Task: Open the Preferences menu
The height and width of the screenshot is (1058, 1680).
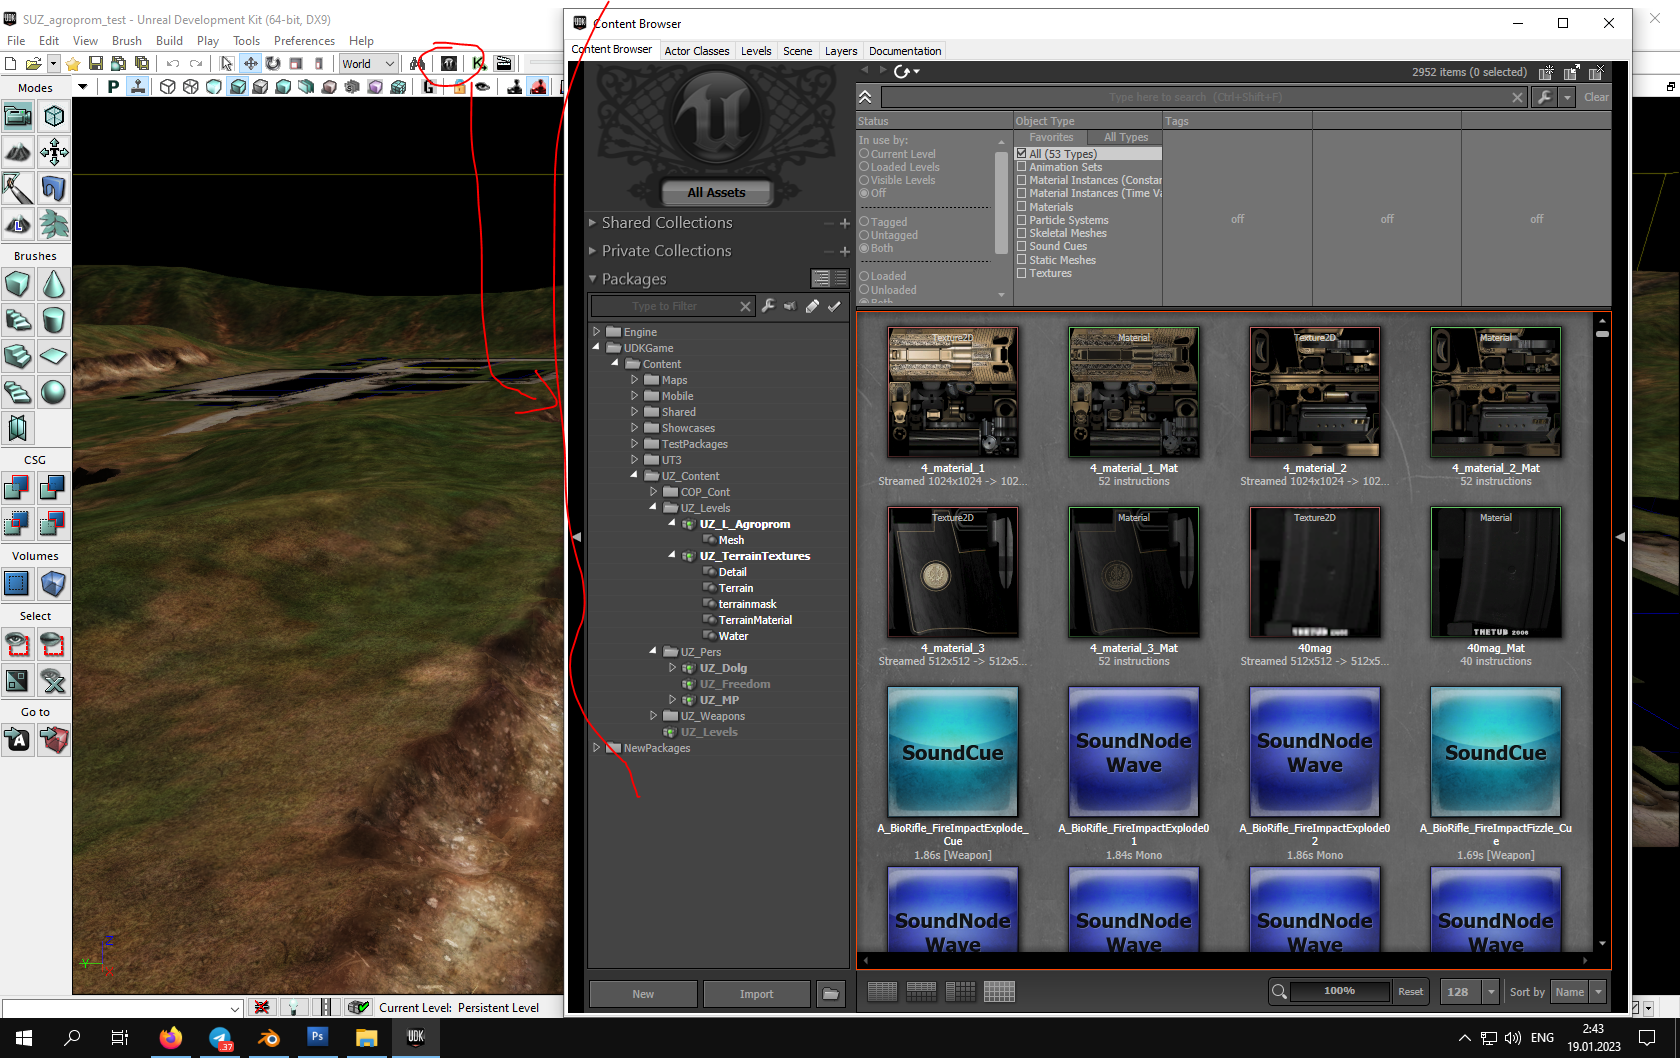Action: [x=304, y=41]
